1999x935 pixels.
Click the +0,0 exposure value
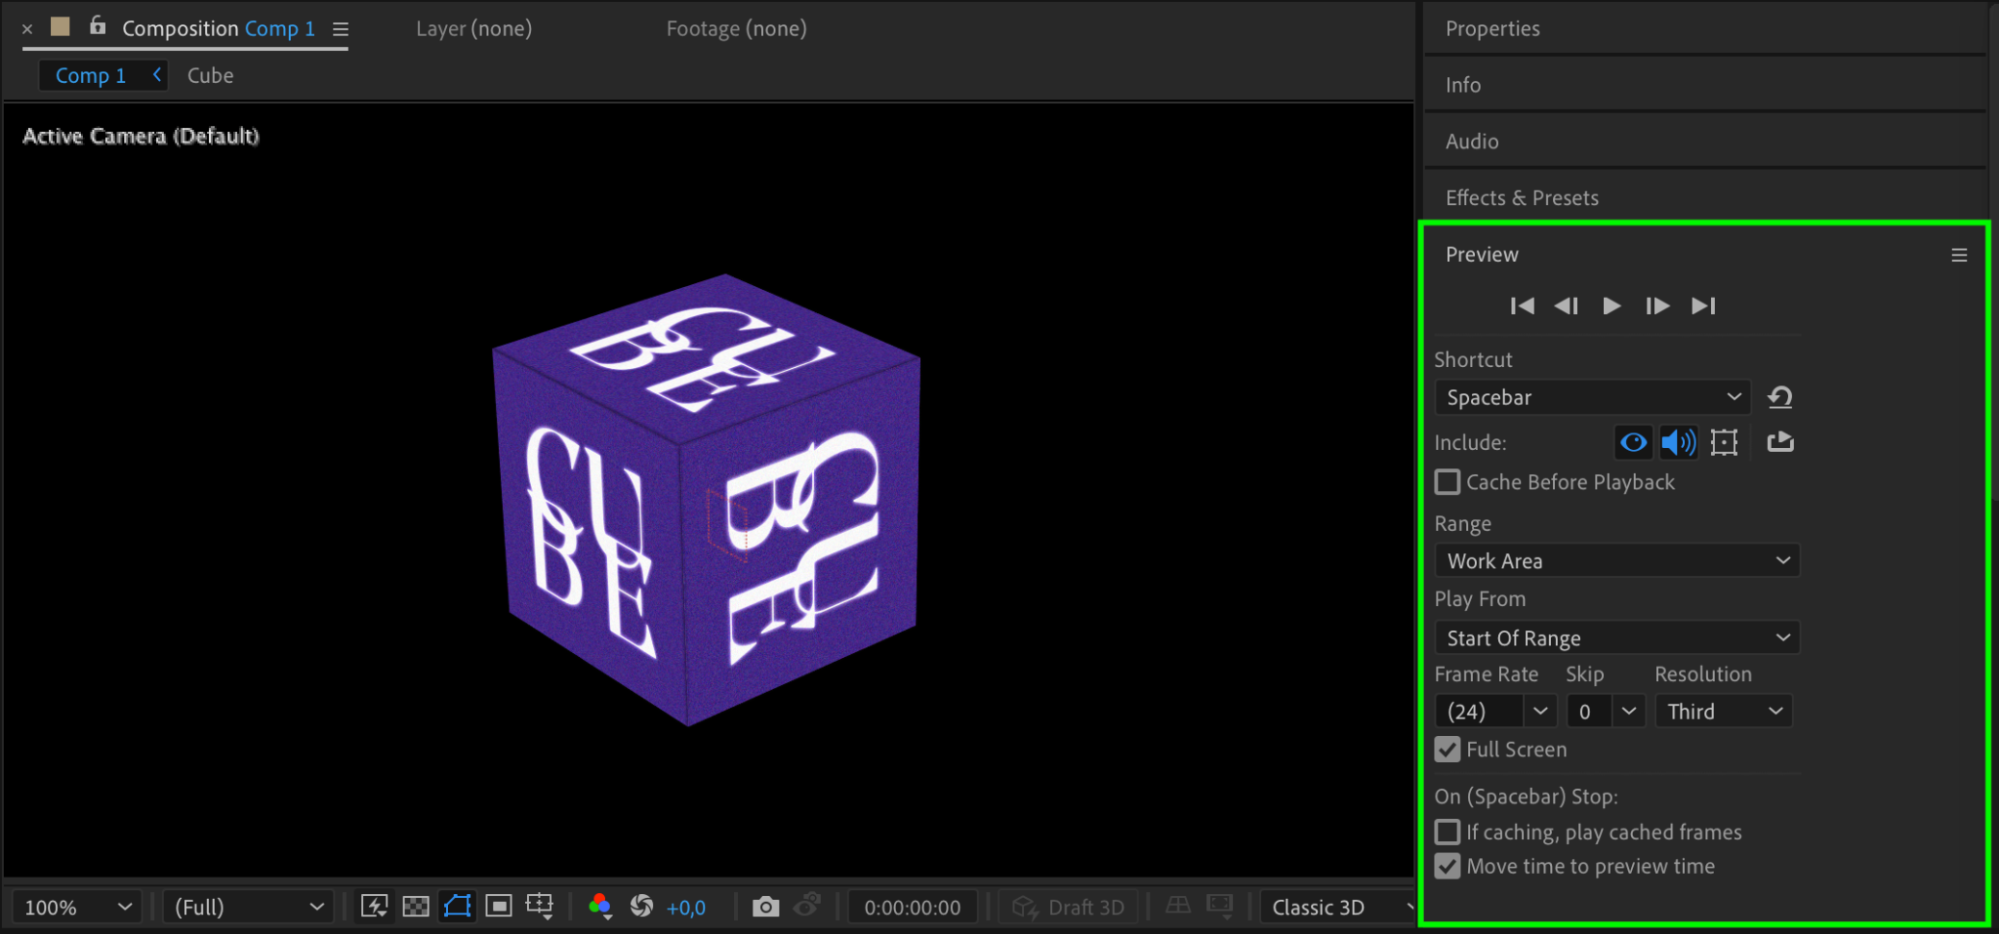tap(686, 908)
